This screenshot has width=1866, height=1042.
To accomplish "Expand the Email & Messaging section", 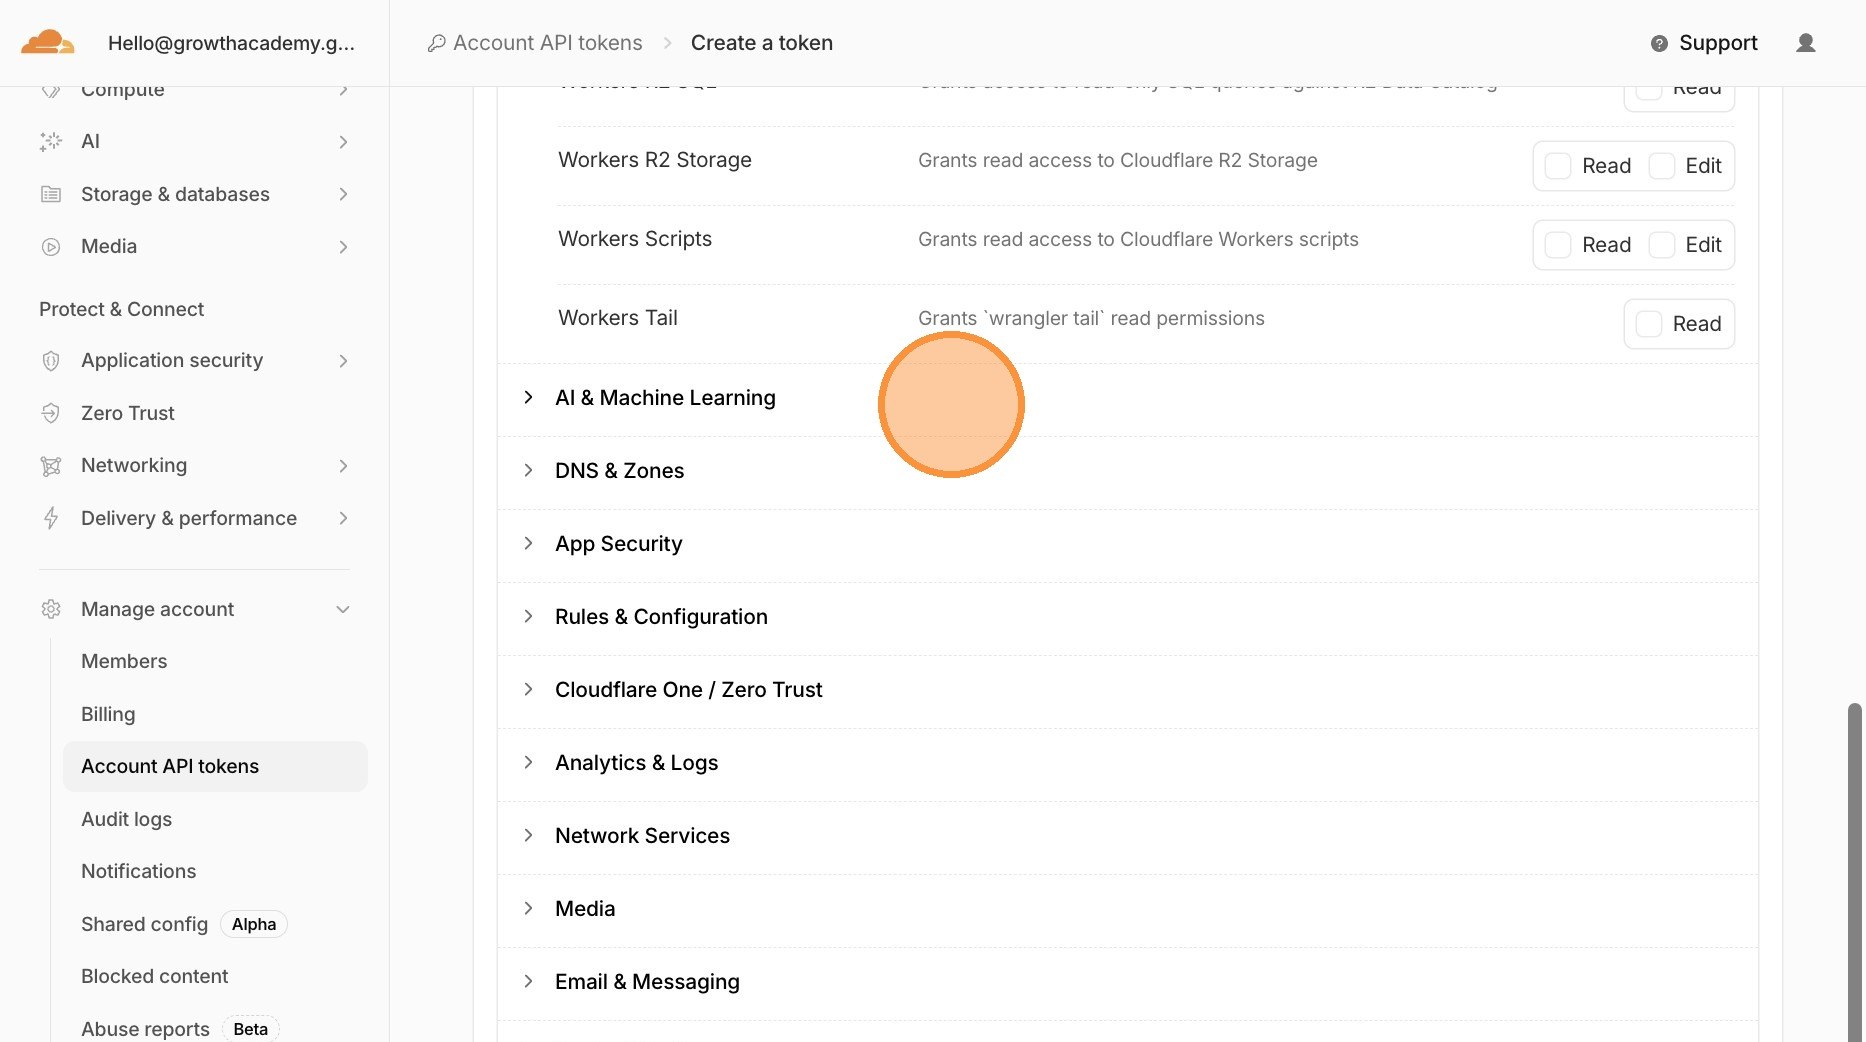I will [x=1127, y=982].
